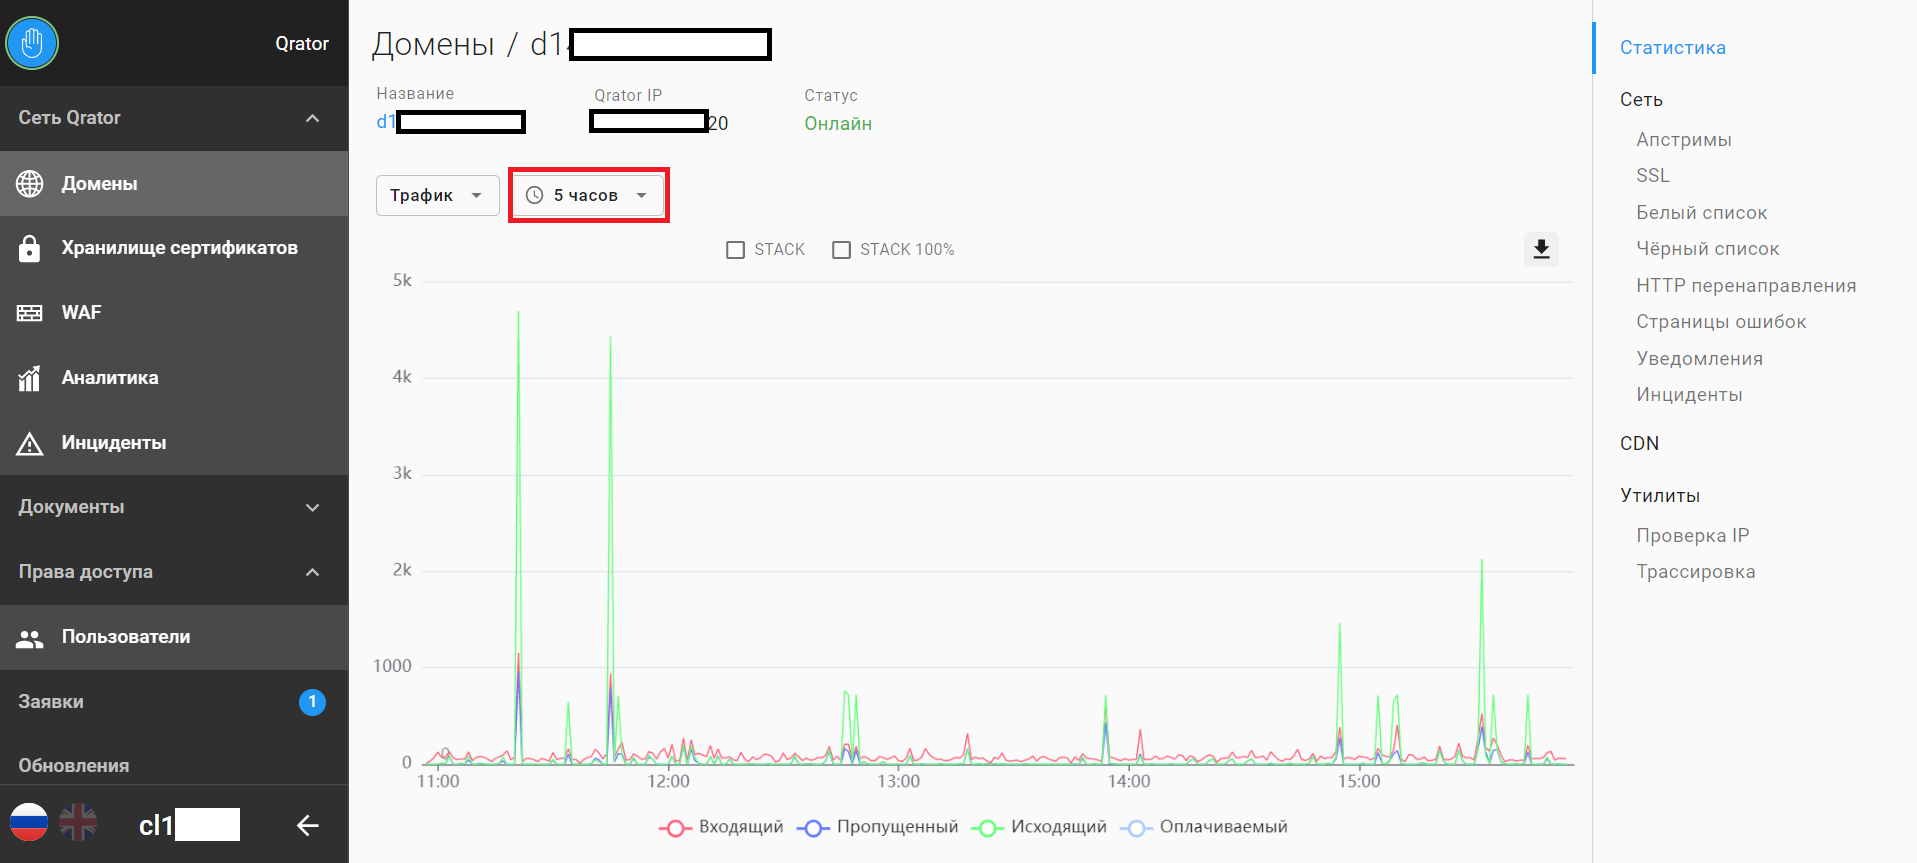The height and width of the screenshot is (863, 1917).
Task: Click the account name next to flags
Action: coord(189,825)
